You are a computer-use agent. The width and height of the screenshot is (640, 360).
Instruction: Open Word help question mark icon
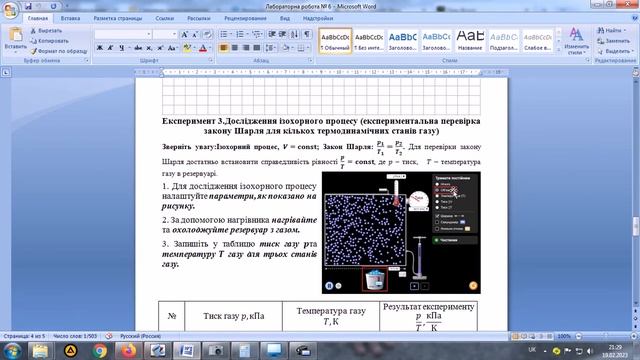(x=635, y=18)
